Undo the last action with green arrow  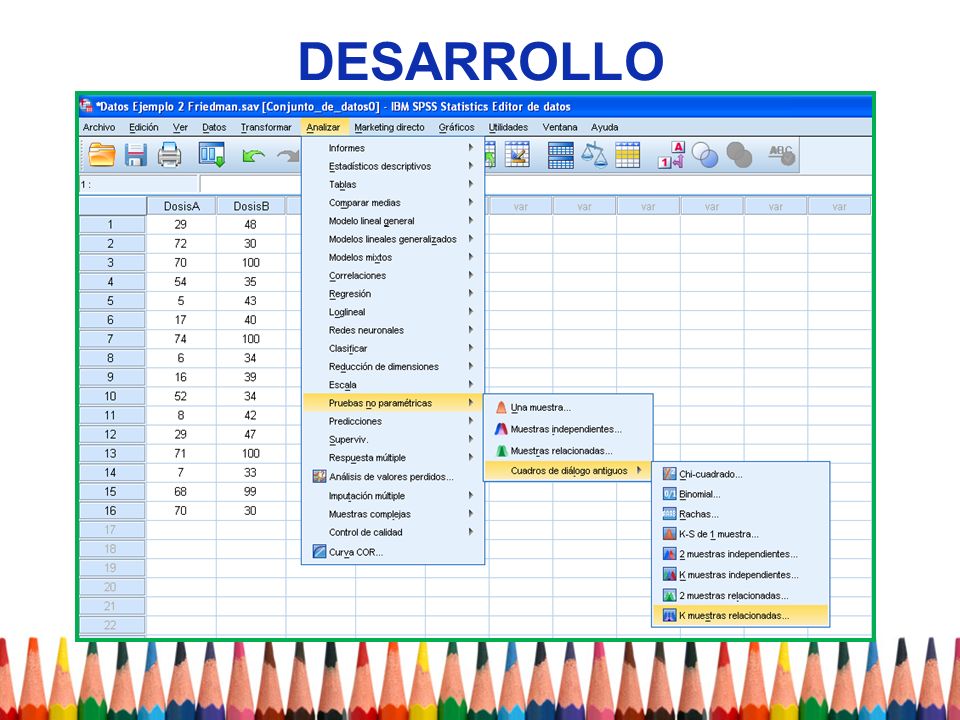coord(253,156)
